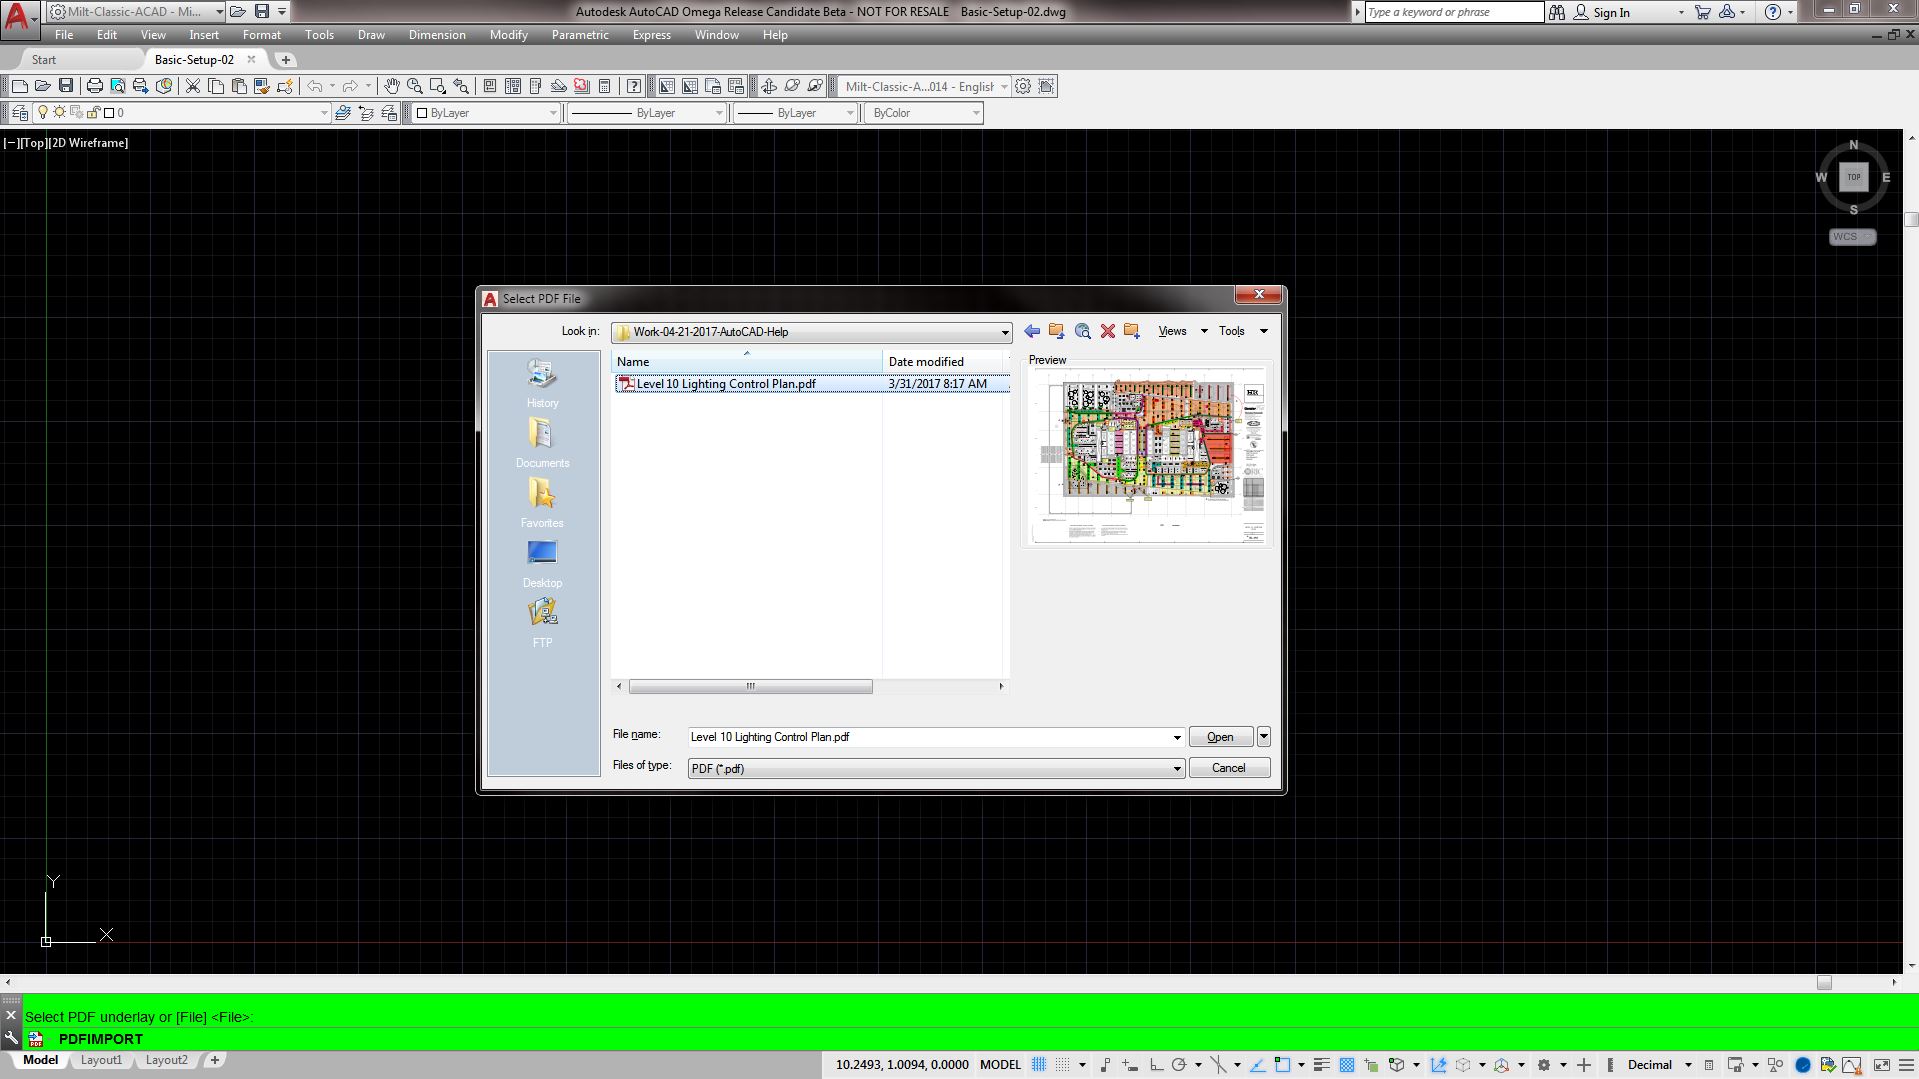Open the Views dropdown in the dialog

1180,330
